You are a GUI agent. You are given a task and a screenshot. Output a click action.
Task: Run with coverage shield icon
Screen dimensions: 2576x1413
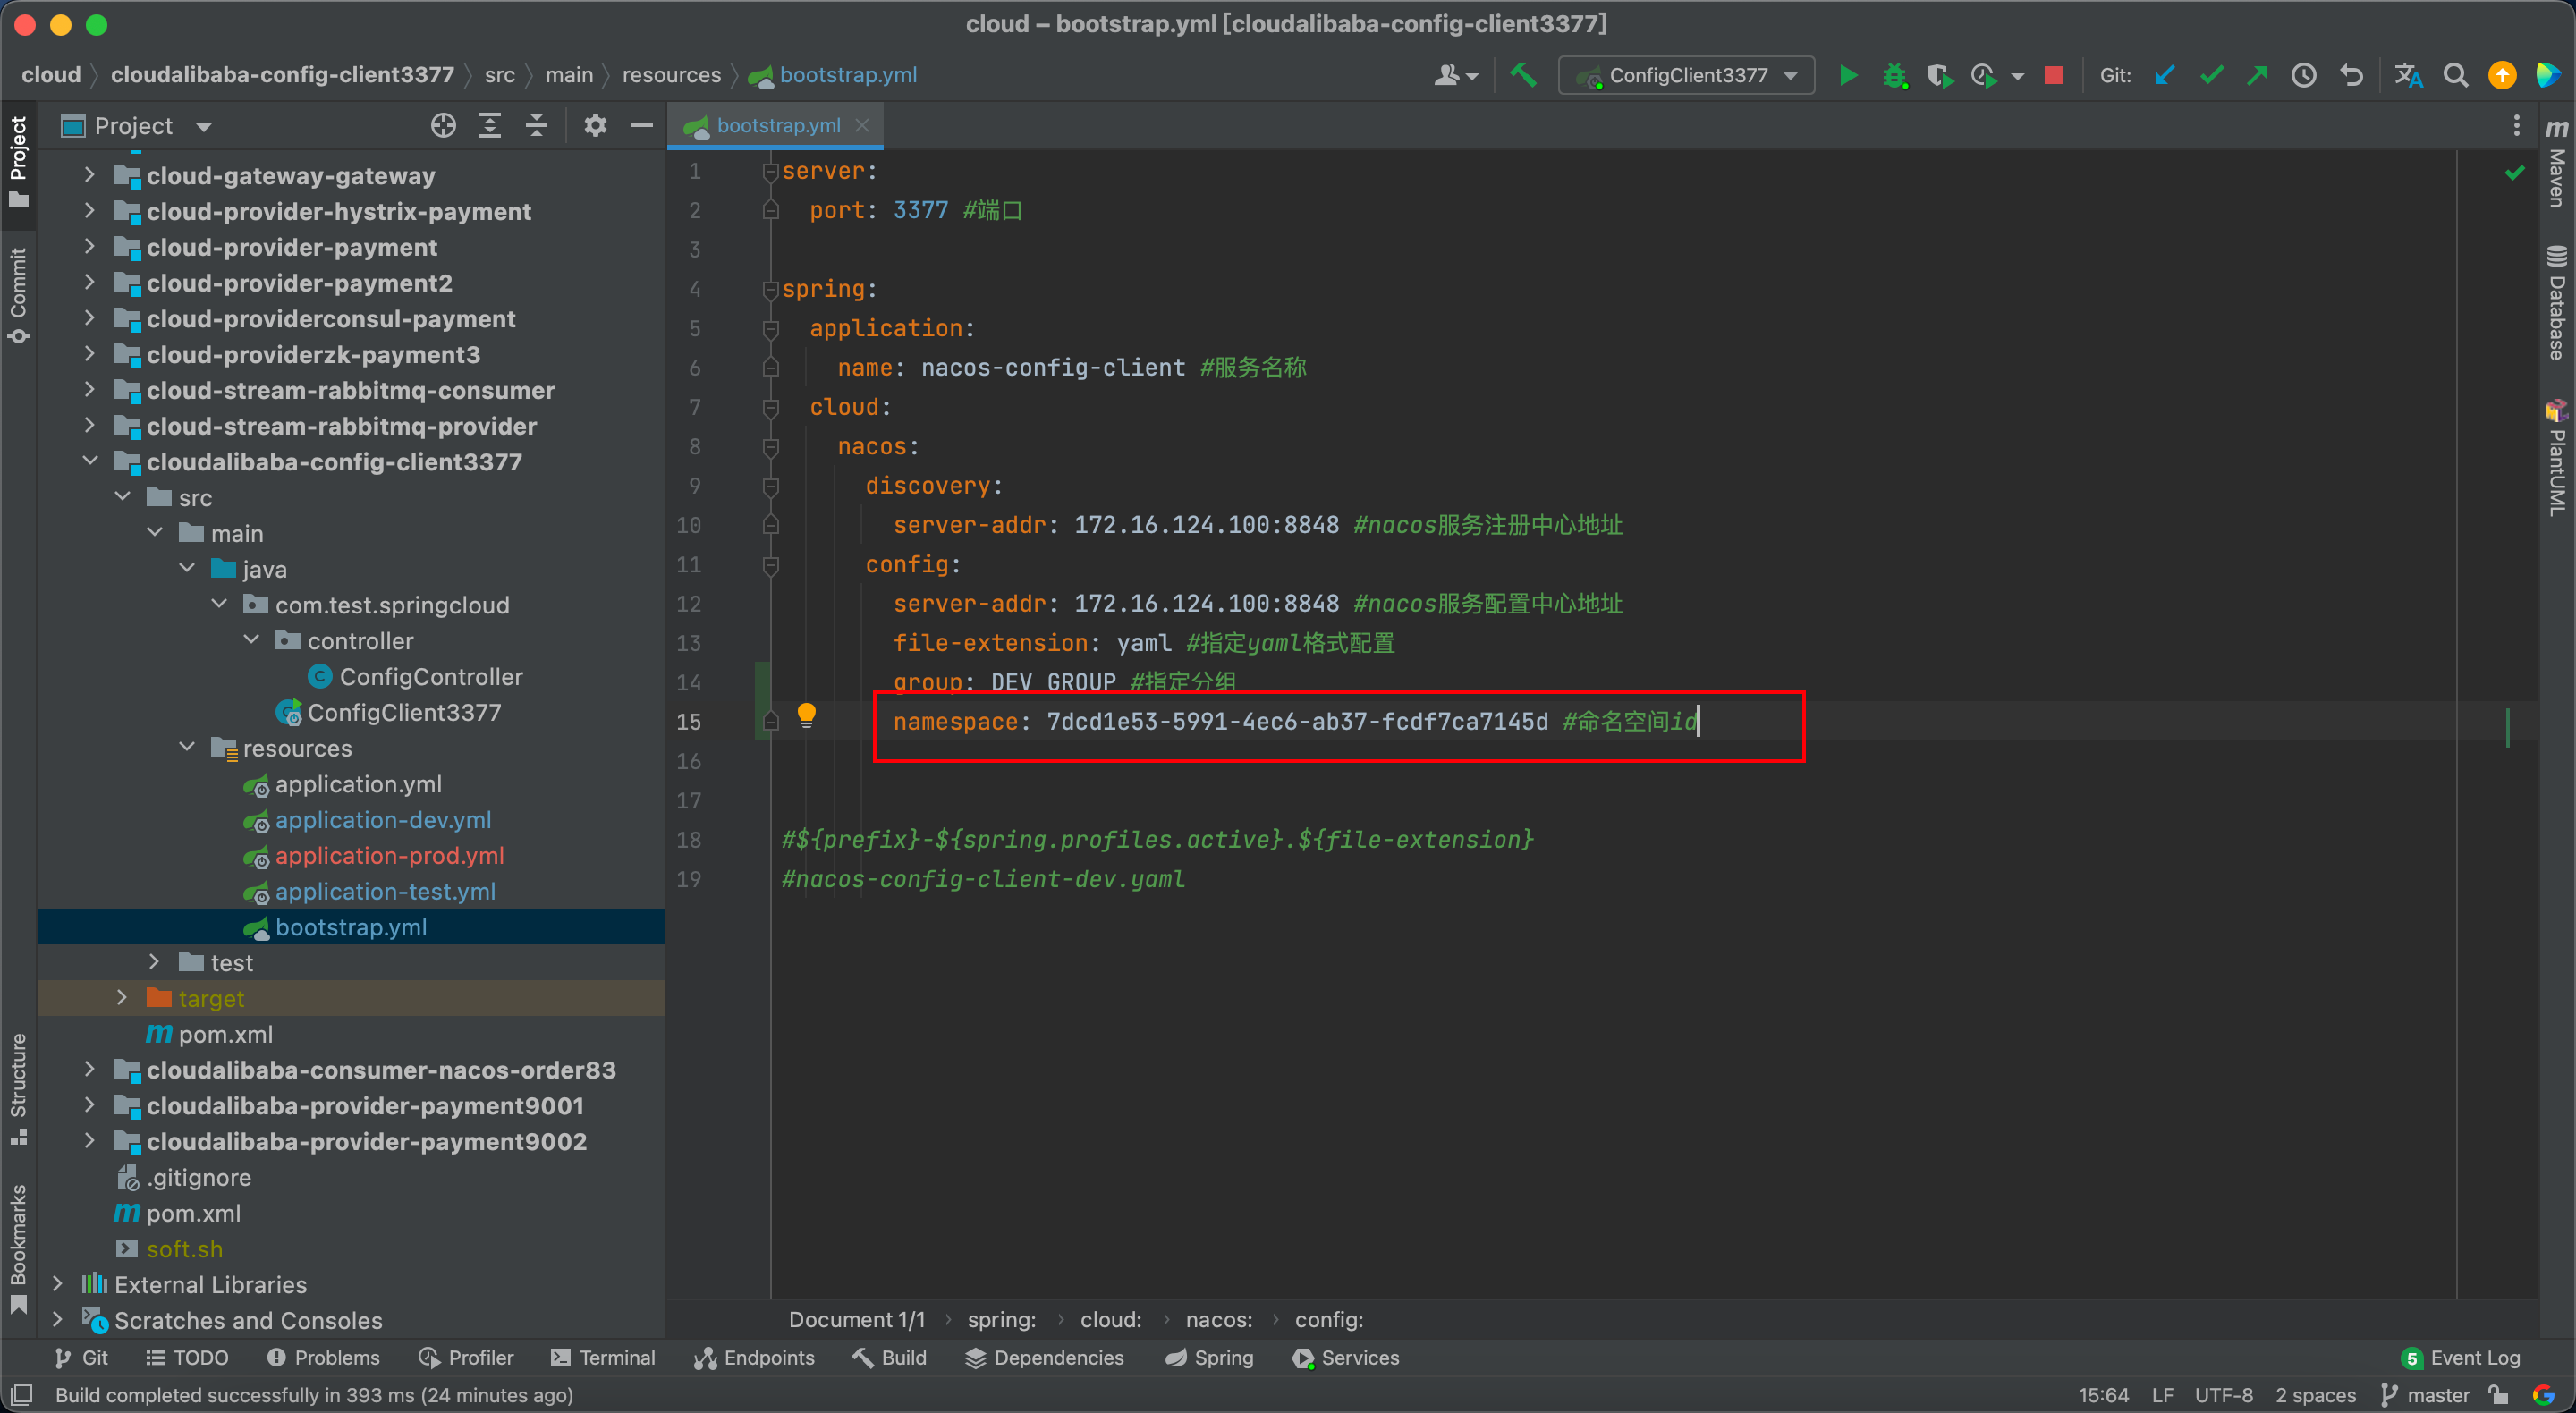tap(1939, 75)
